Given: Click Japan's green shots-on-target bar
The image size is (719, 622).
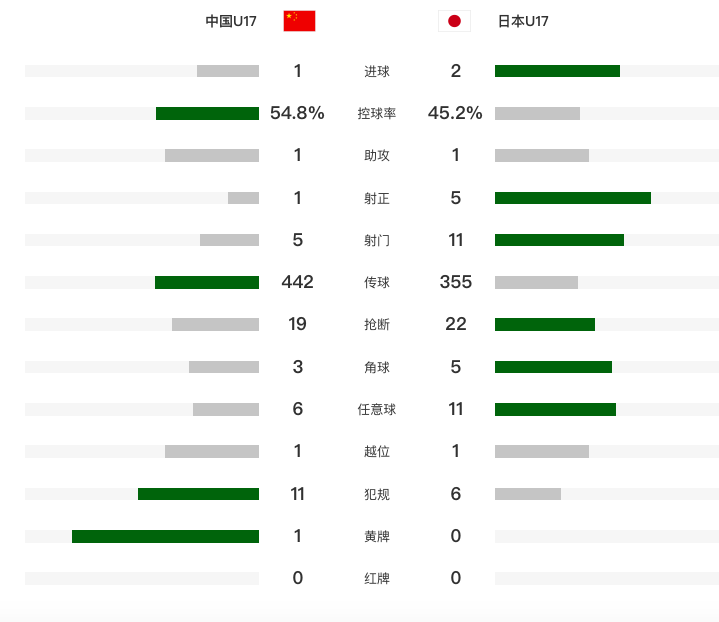Looking at the screenshot, I should pos(573,198).
